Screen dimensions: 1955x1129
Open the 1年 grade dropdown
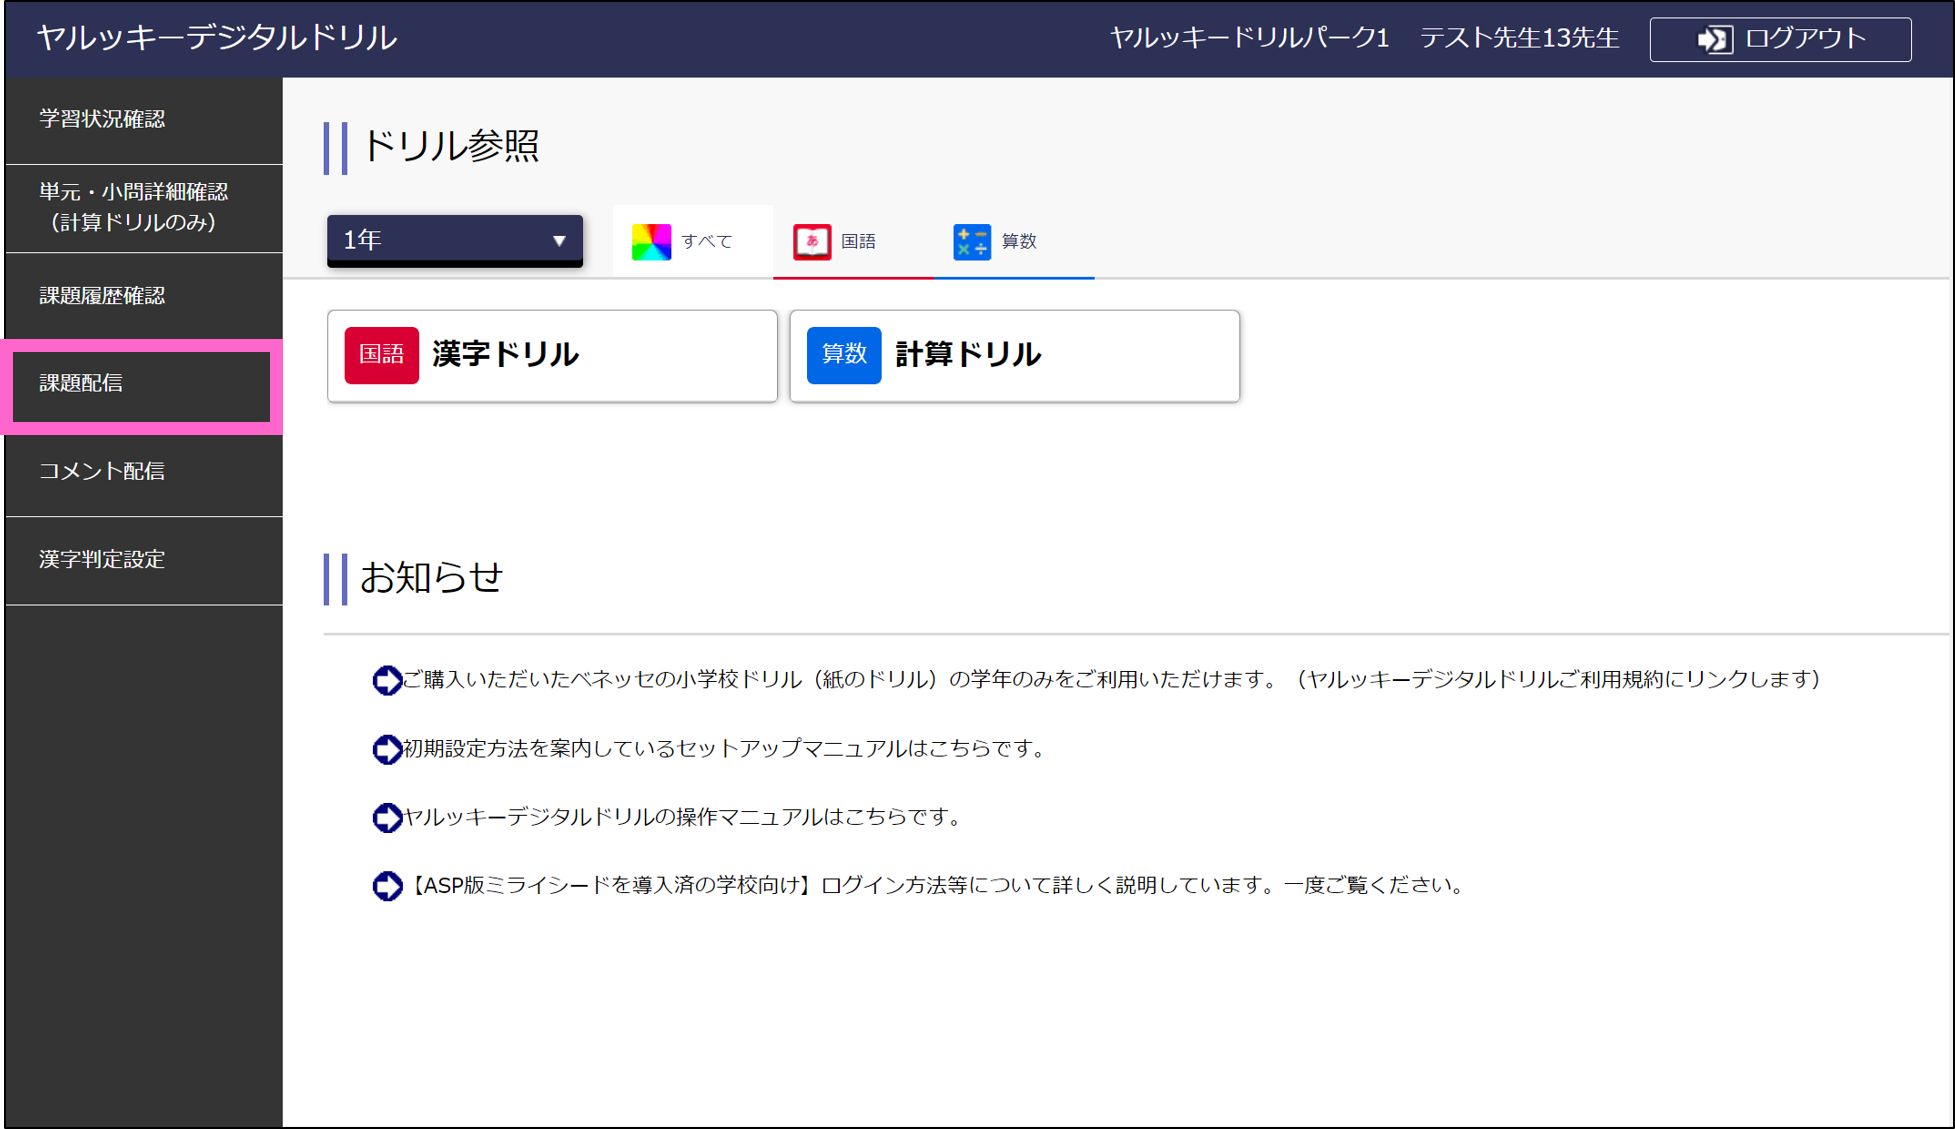click(x=454, y=240)
